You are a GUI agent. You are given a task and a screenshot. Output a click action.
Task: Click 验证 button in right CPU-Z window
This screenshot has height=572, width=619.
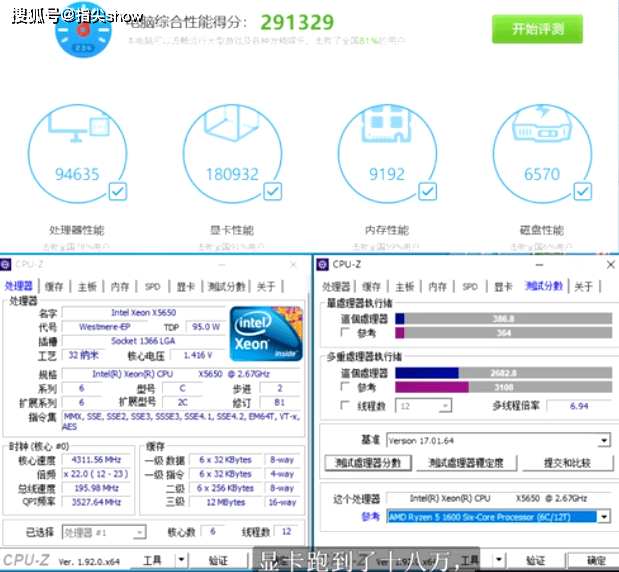(x=536, y=559)
